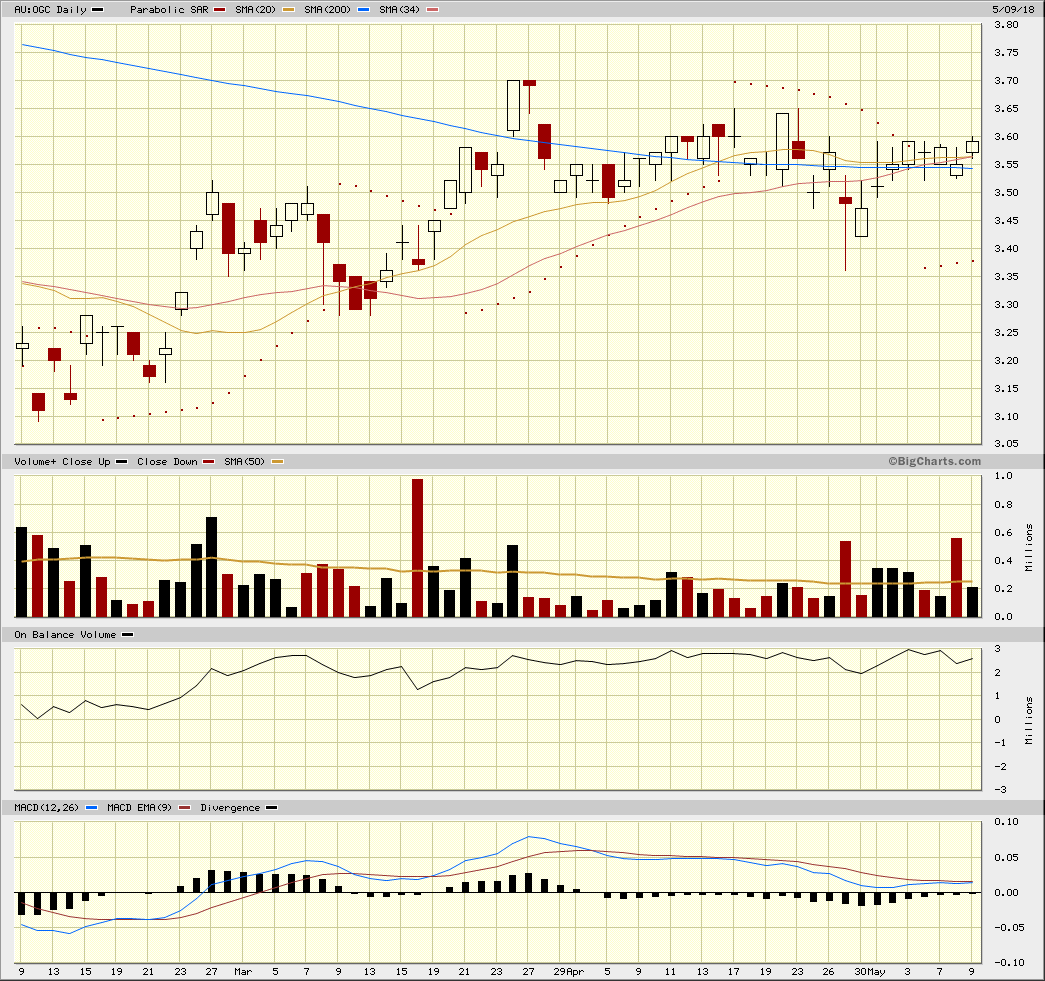Click the SMA(50) volume legend label
1045x981 pixels.
point(244,461)
